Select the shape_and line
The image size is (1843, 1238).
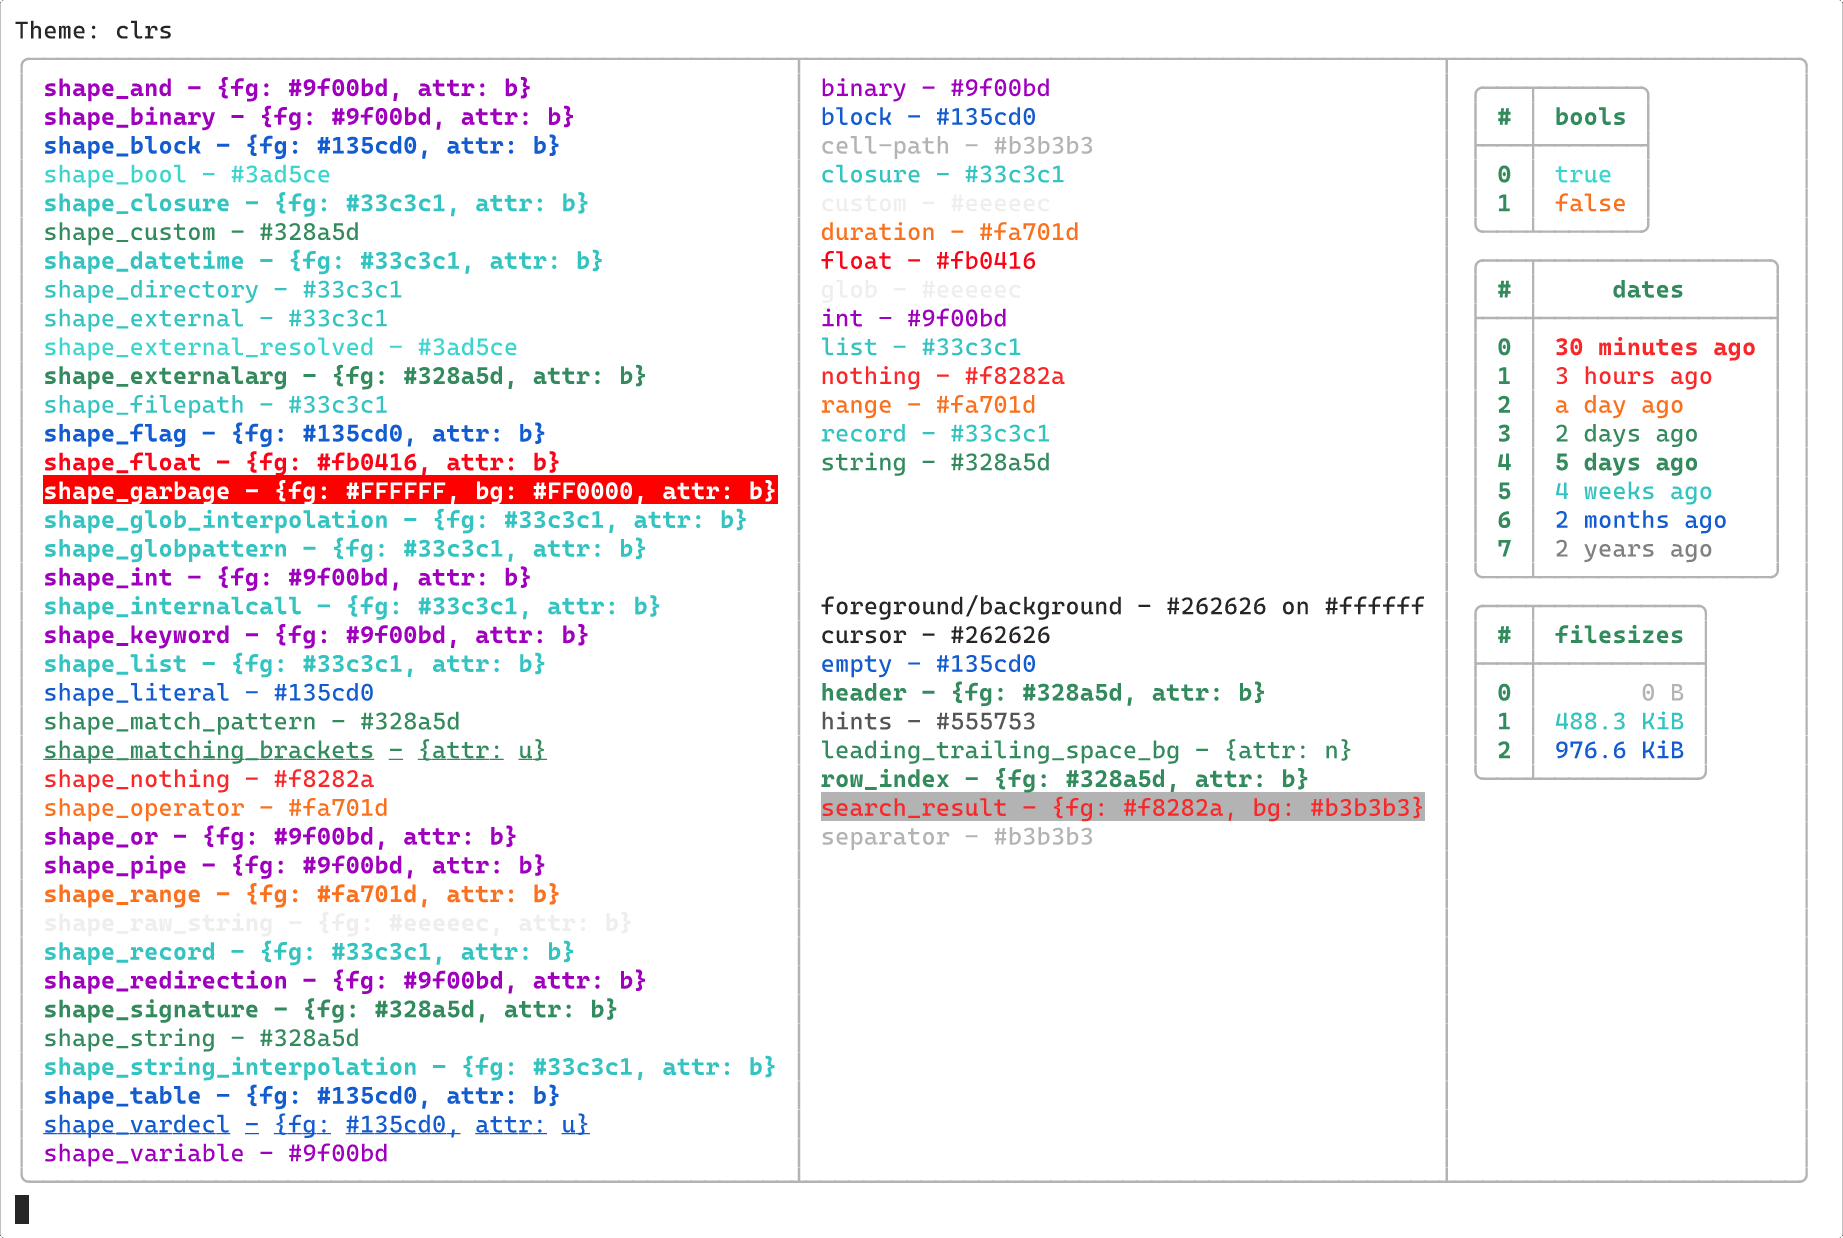click(x=287, y=88)
